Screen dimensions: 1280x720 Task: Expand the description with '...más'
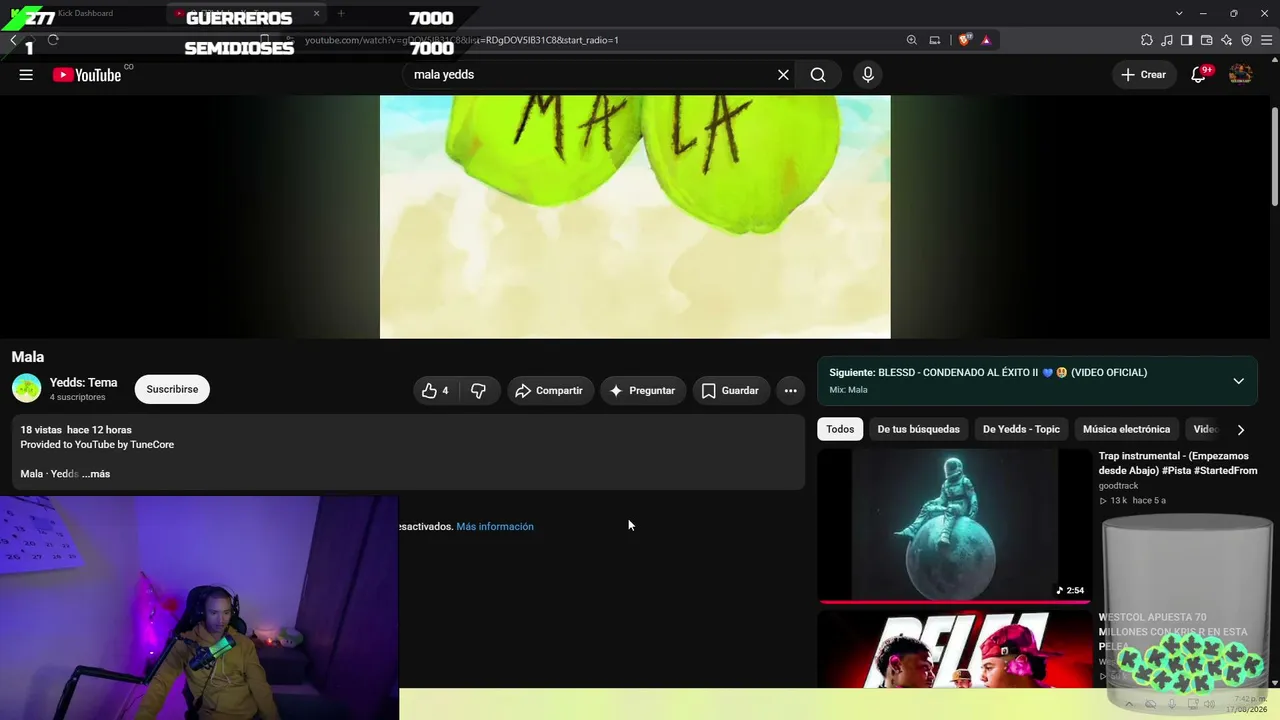(96, 474)
